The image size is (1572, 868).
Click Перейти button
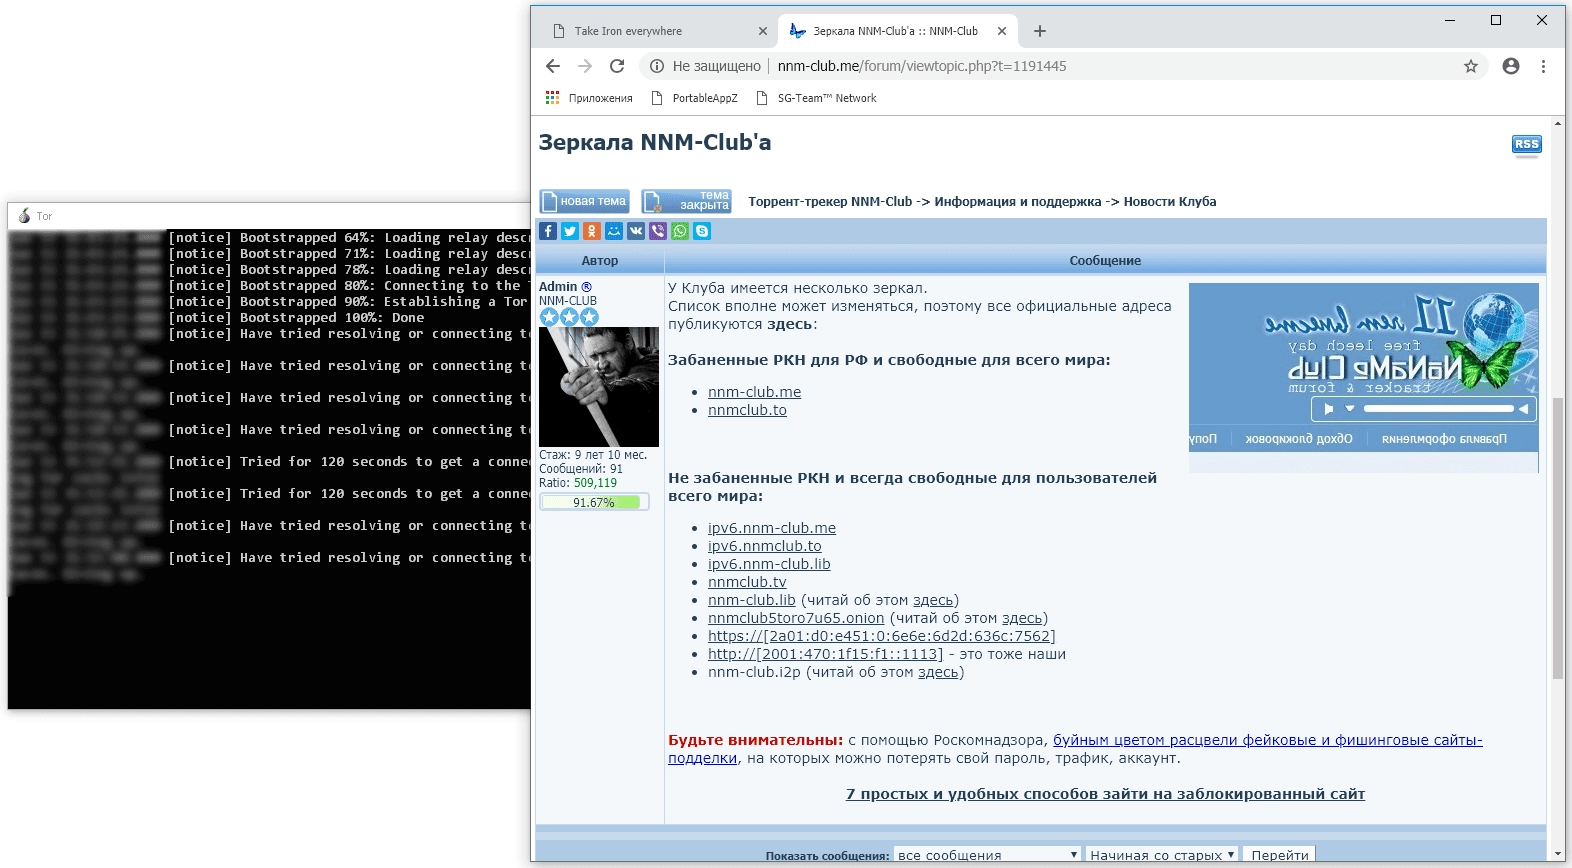(1279, 855)
